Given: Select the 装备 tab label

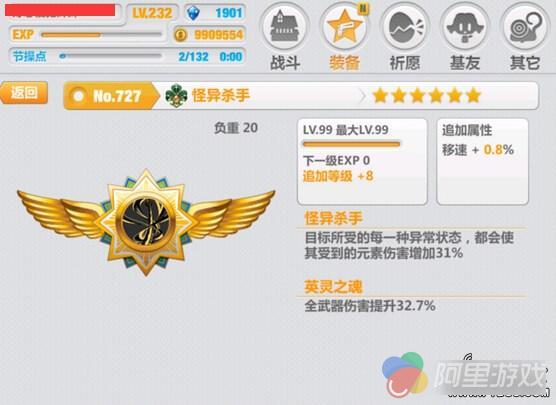Looking at the screenshot, I should 345,63.
